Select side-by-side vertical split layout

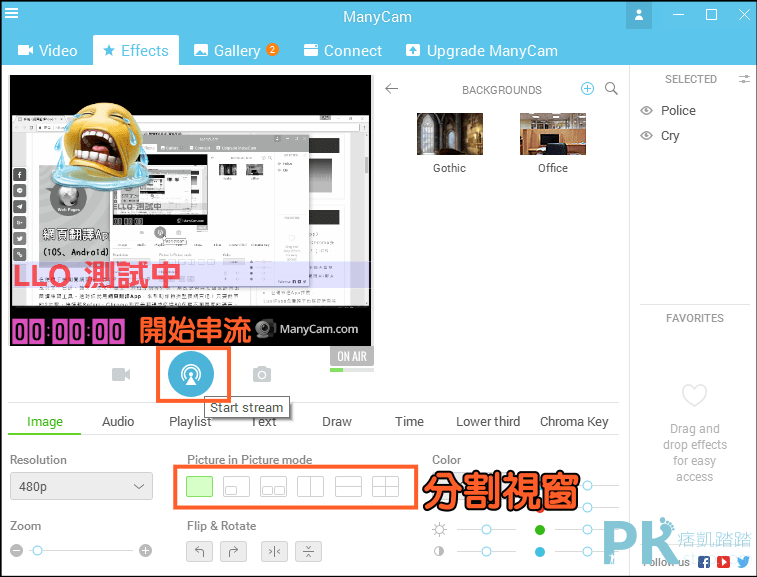point(310,486)
